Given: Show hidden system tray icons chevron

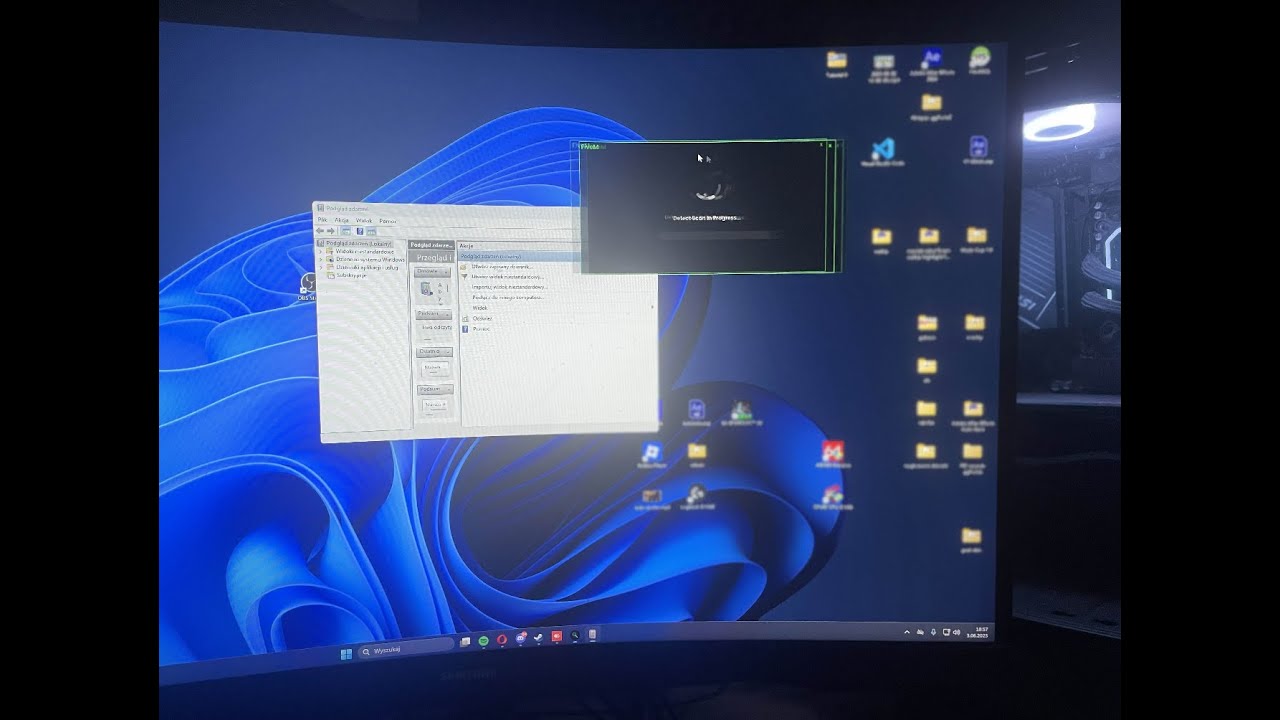Looking at the screenshot, I should [907, 632].
